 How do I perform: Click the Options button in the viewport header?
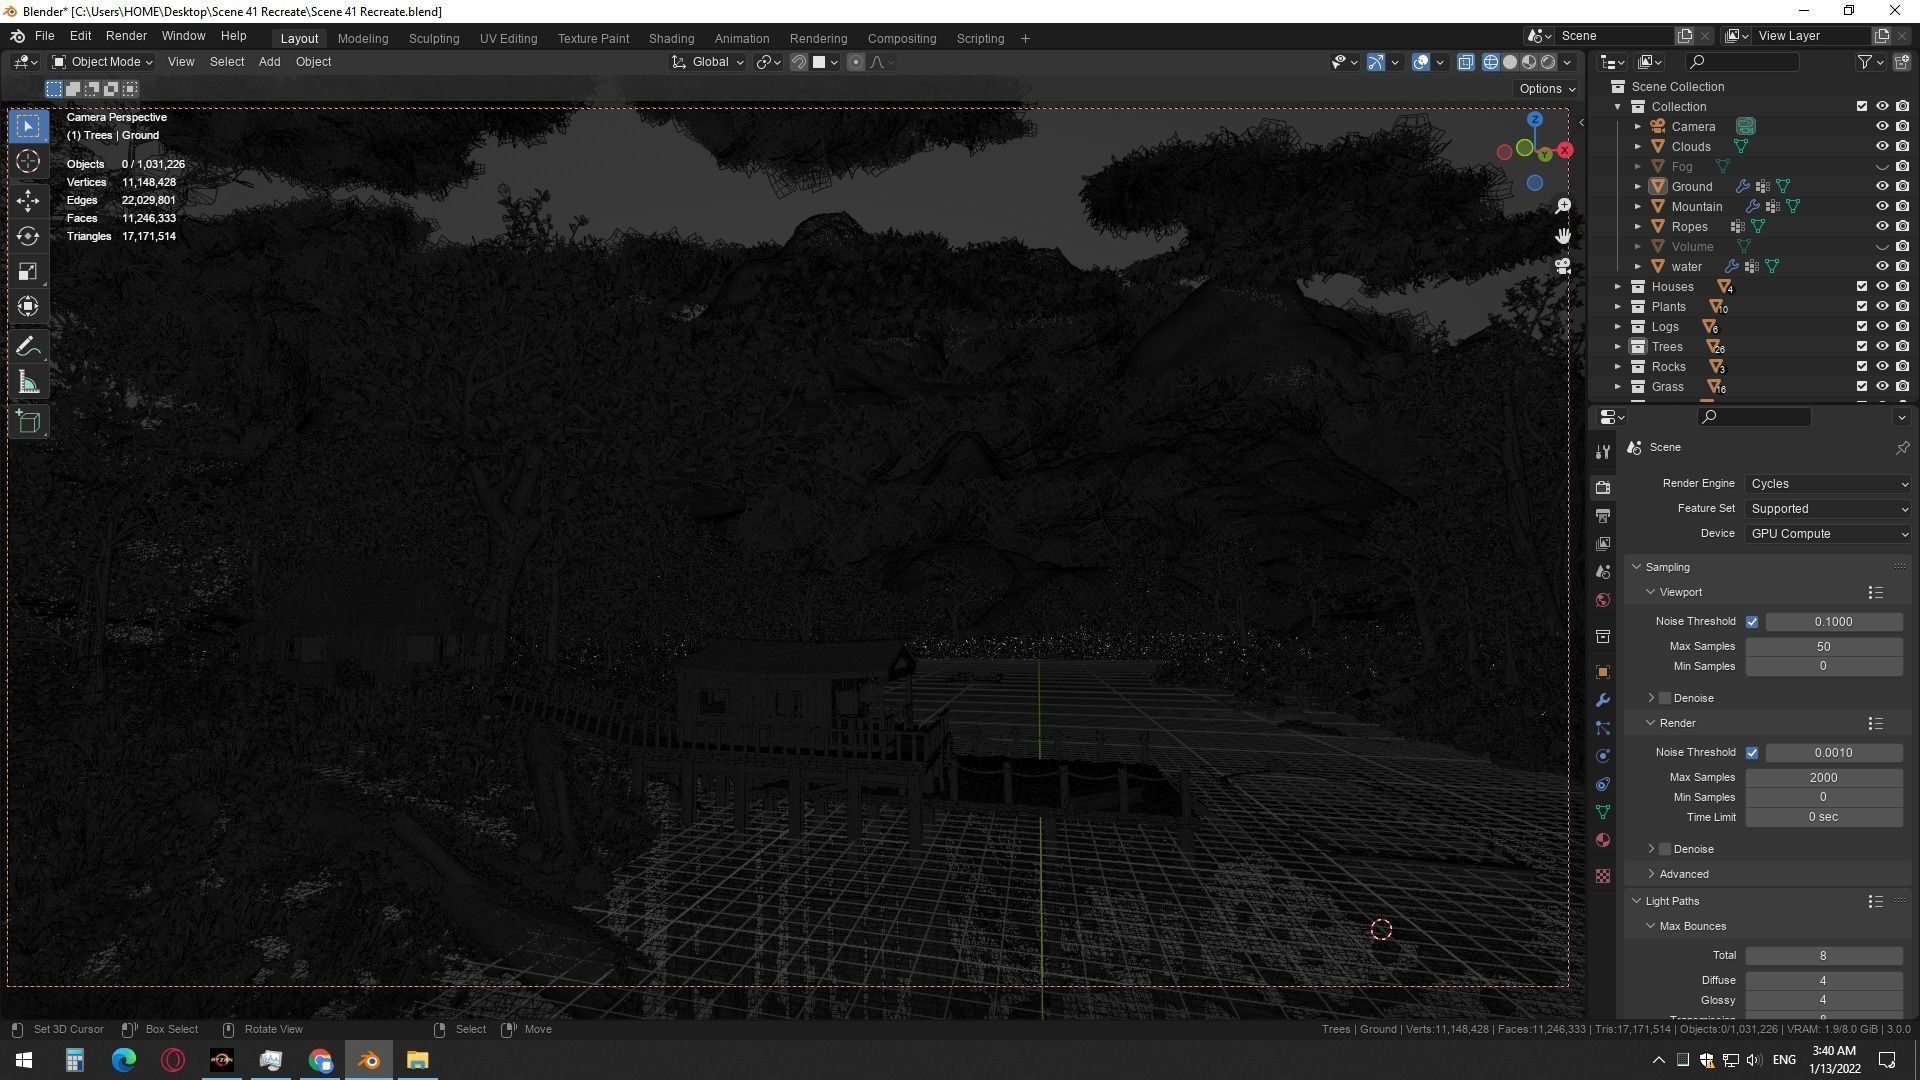[x=1546, y=89]
